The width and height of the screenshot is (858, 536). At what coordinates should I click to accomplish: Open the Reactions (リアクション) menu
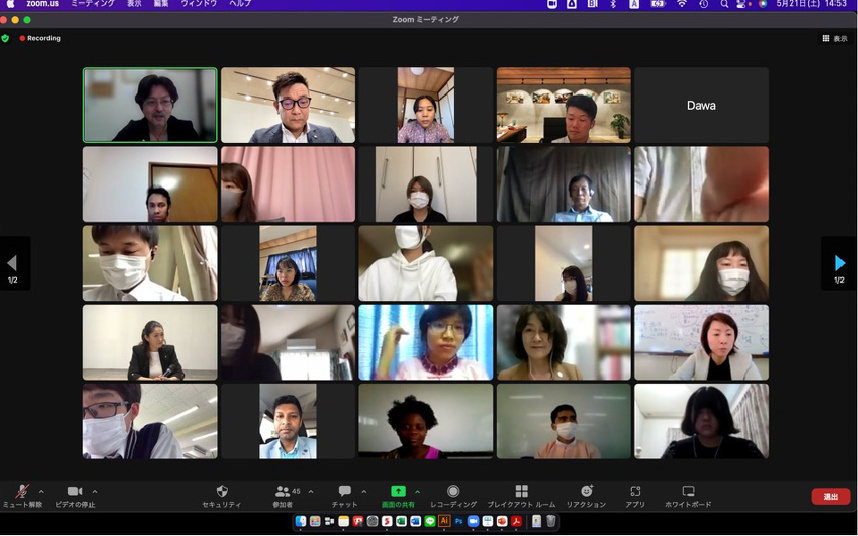(x=586, y=493)
